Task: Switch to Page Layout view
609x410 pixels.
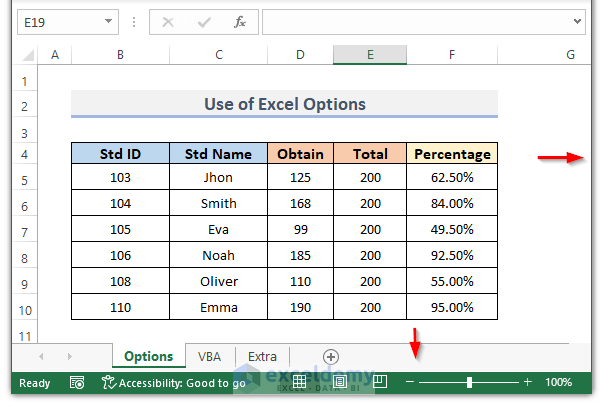Action: pyautogui.click(x=341, y=382)
